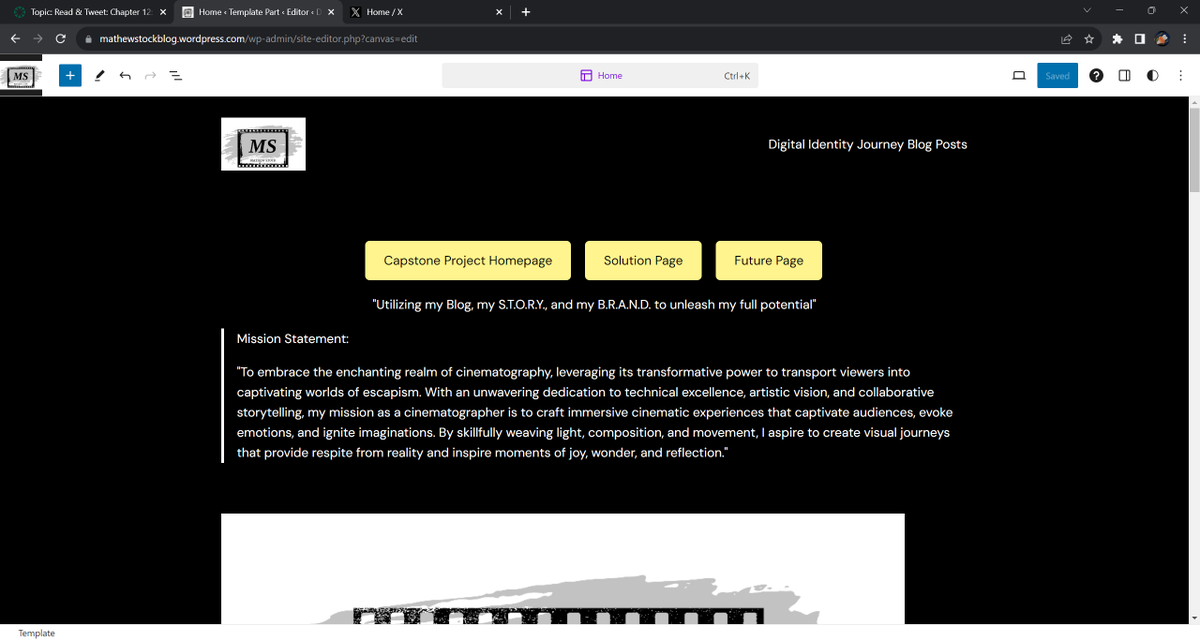Select the tagline starting 'Utilizing my Blog'

coord(594,304)
